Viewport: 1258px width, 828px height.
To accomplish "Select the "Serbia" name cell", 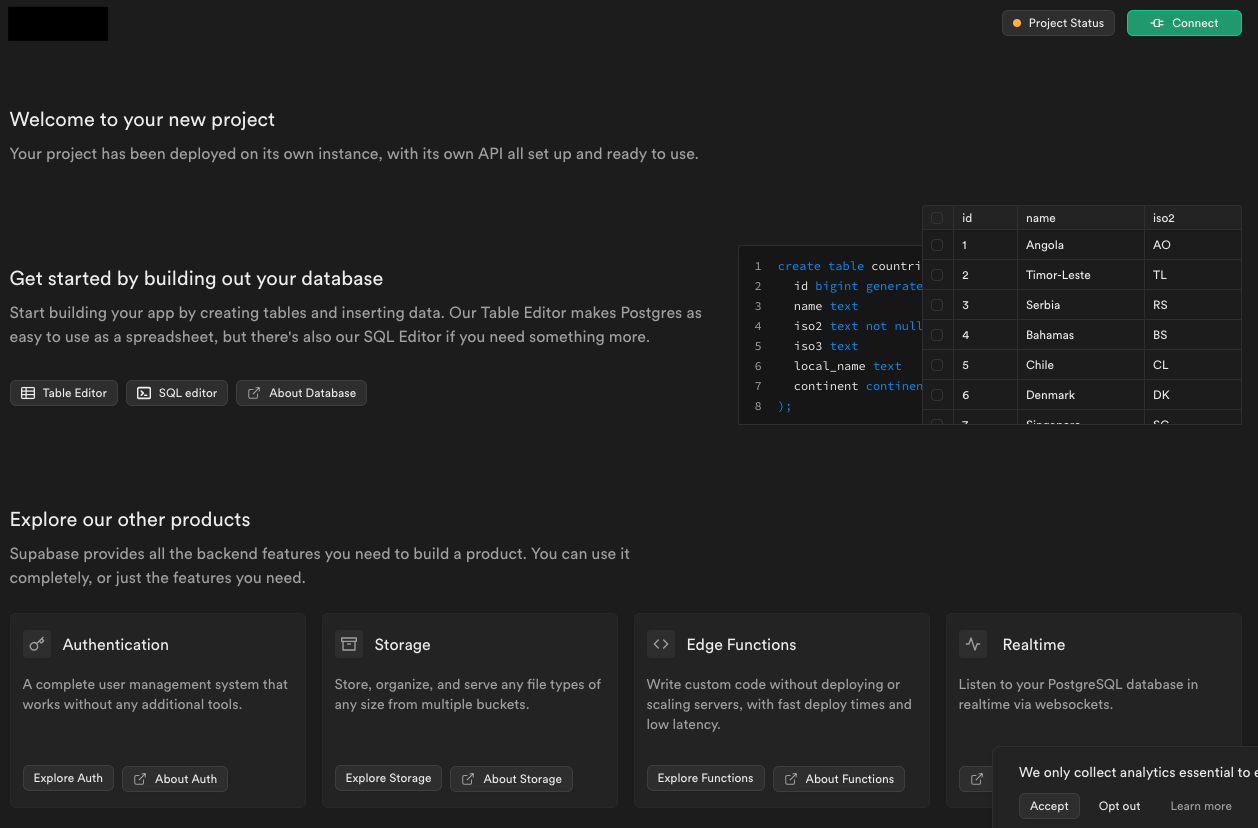I will 1081,305.
